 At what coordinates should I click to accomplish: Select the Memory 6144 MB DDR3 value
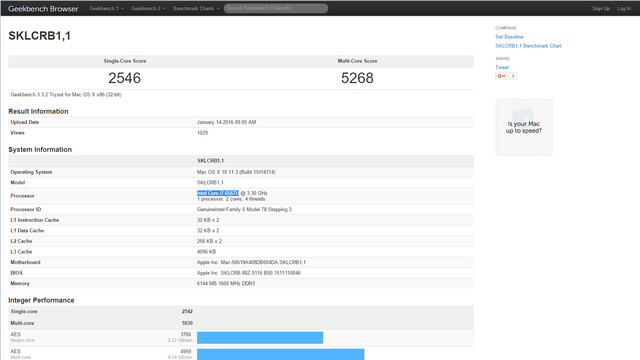coord(226,284)
